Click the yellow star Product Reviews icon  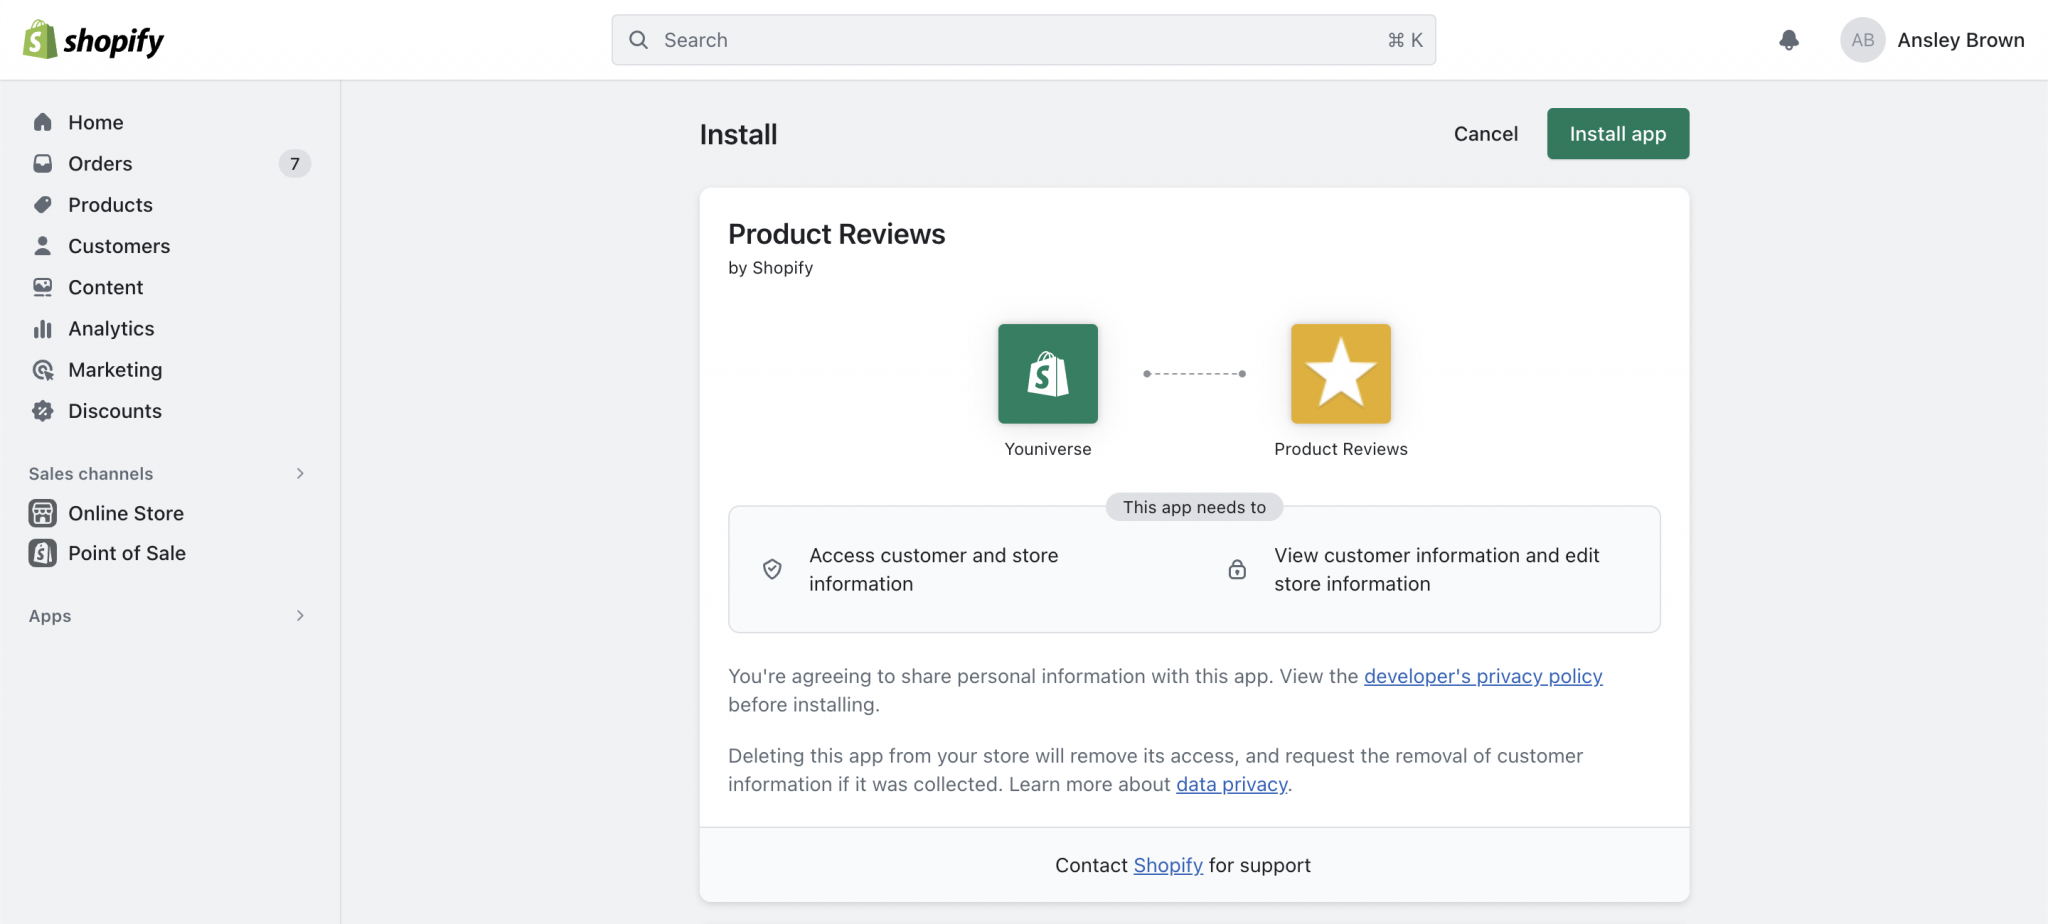(1340, 374)
